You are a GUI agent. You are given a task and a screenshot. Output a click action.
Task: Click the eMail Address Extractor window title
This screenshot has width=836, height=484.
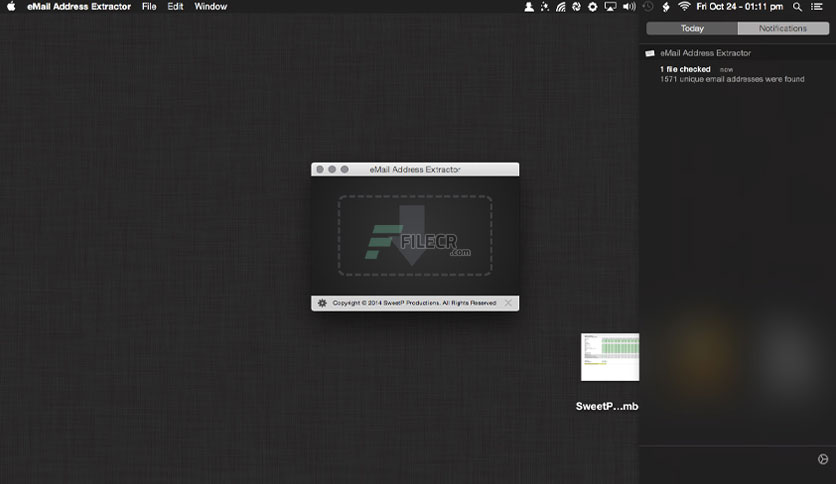[x=415, y=170]
